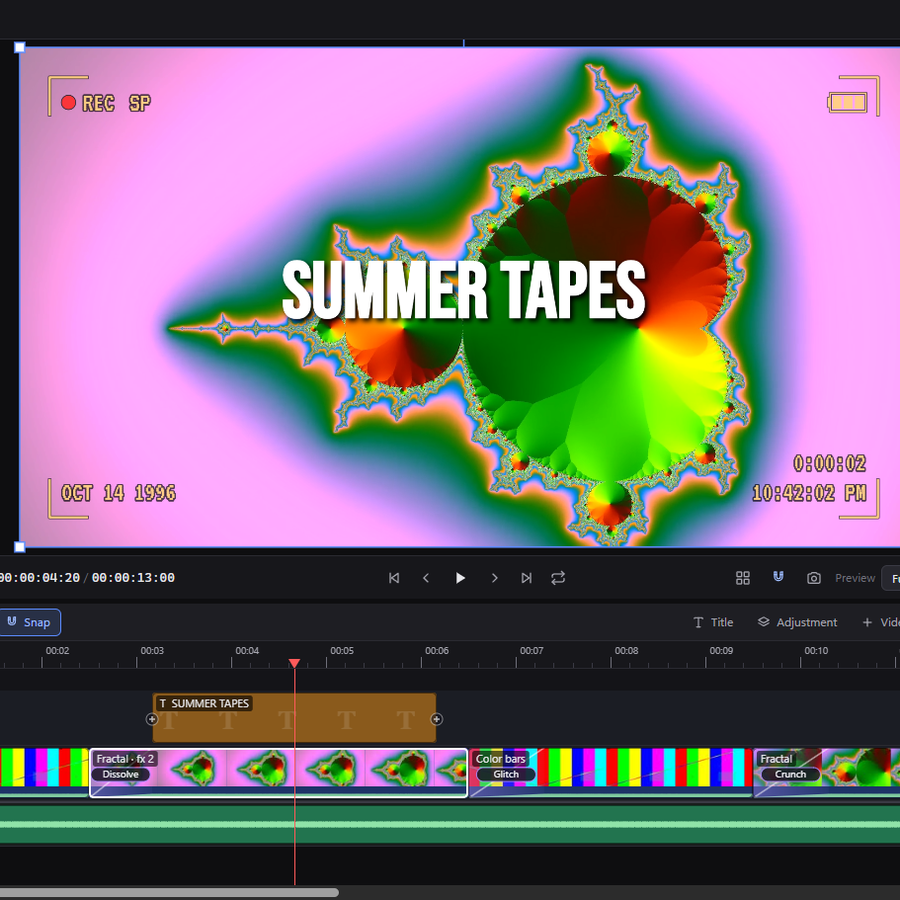Image resolution: width=900 pixels, height=900 pixels.
Task: Click the SUMMER TAPES text in preview
Action: [464, 290]
